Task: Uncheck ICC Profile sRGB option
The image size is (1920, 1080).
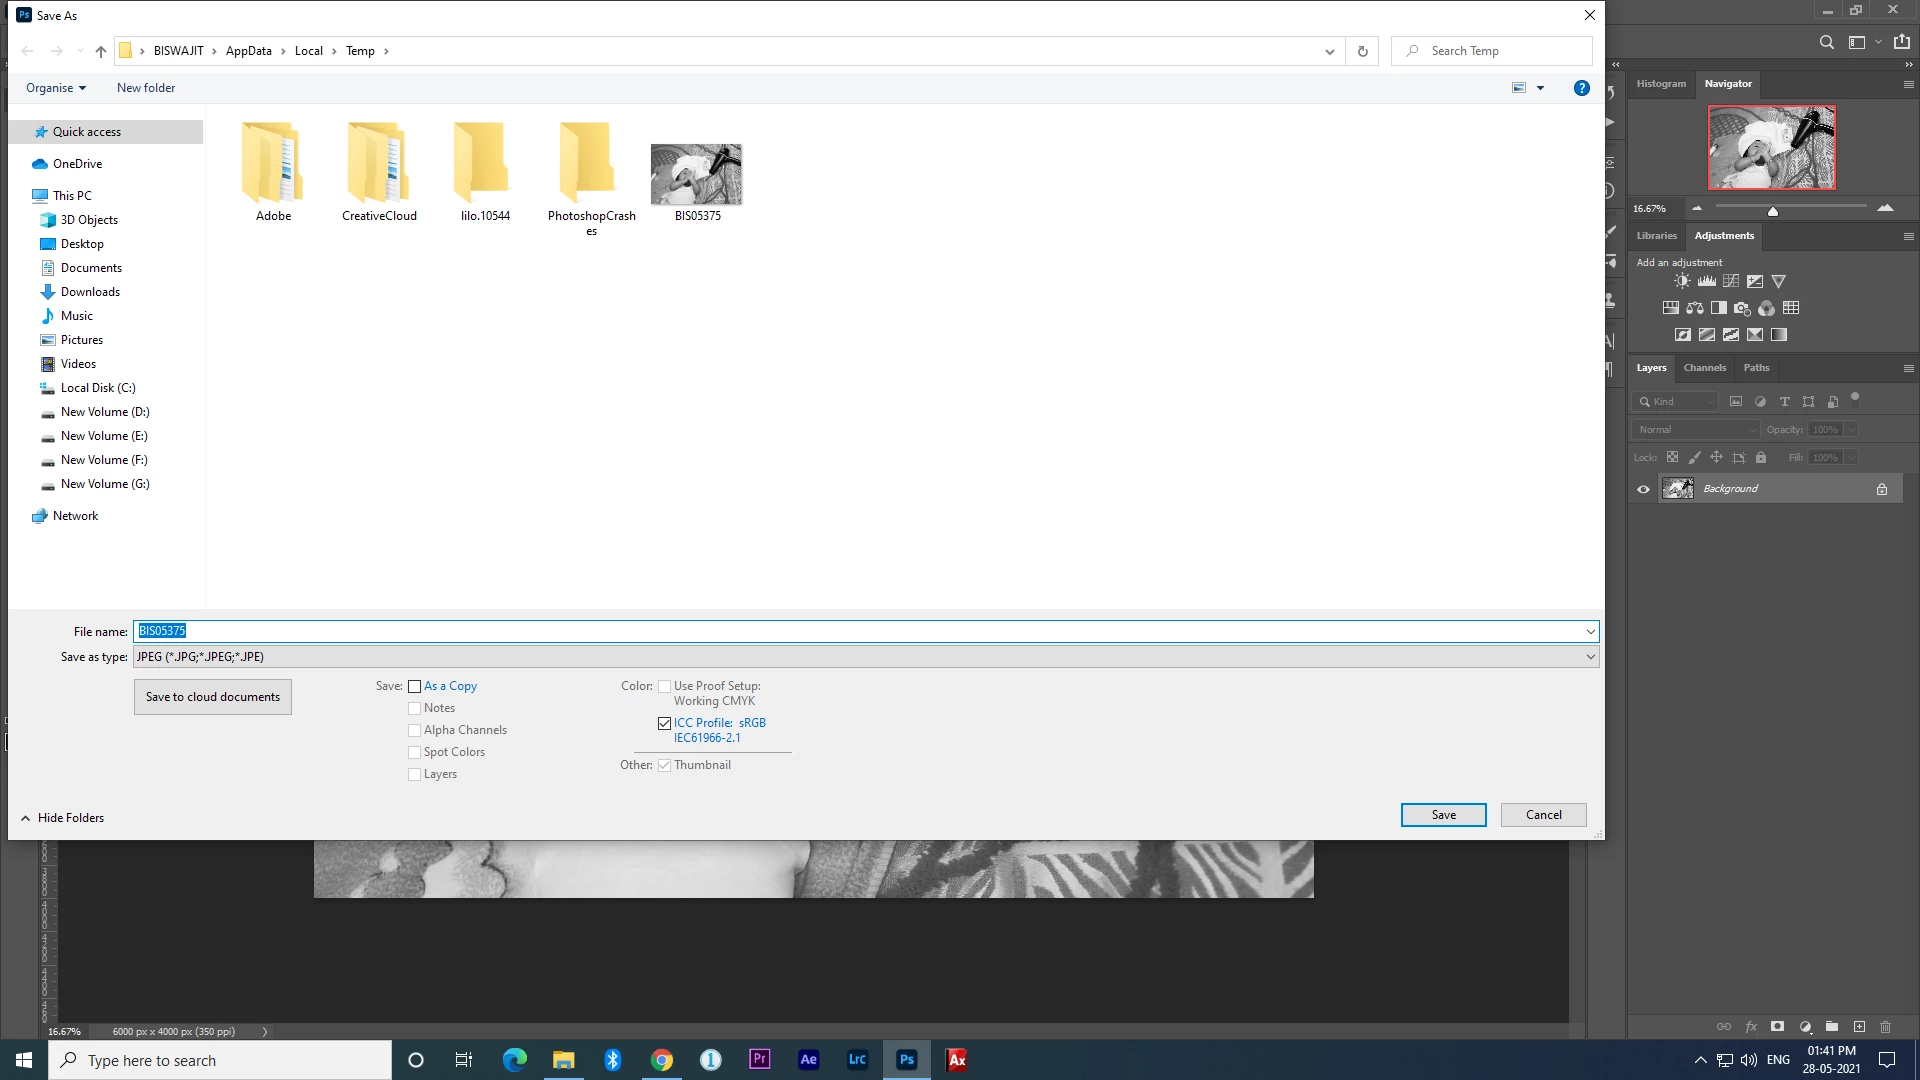Action: pos(664,723)
